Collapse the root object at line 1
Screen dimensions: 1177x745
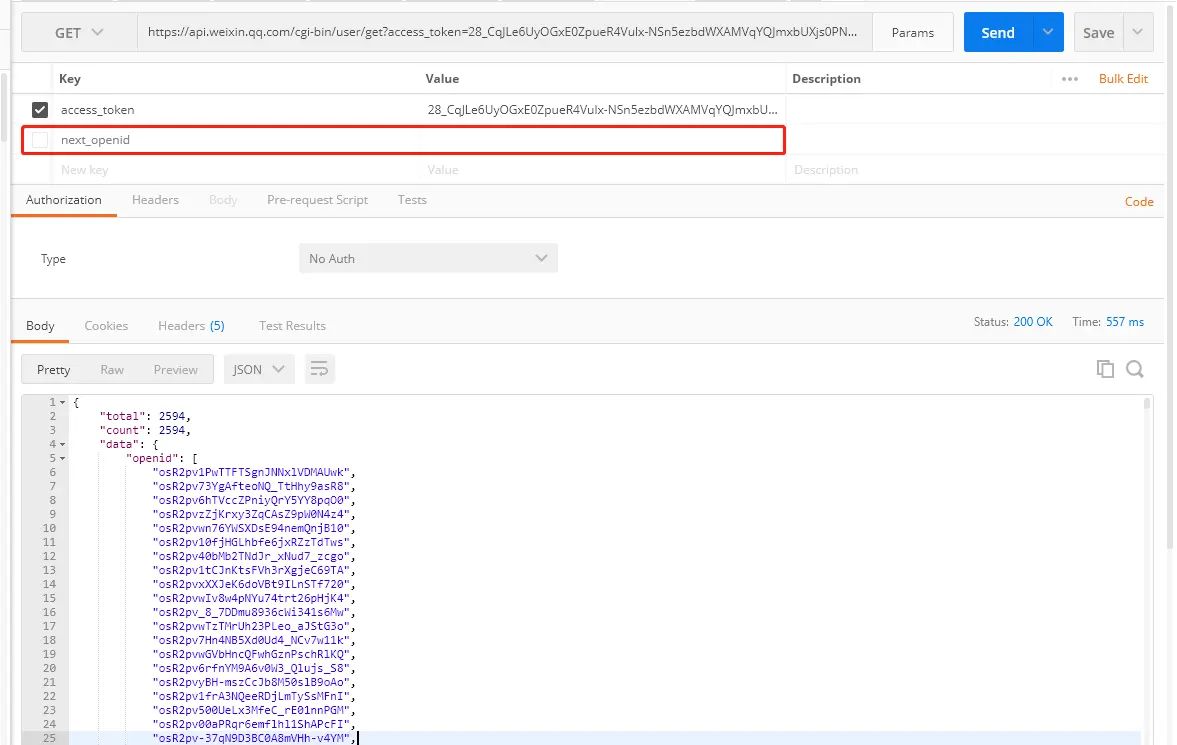point(62,403)
